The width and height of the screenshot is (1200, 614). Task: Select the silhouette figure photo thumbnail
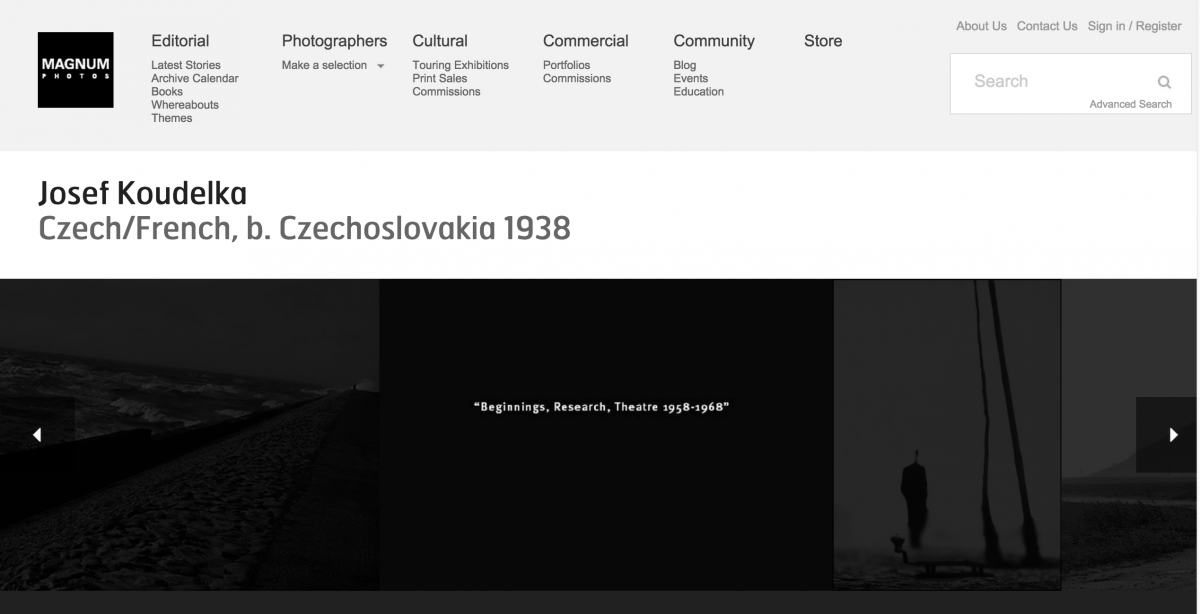pyautogui.click(x=947, y=434)
